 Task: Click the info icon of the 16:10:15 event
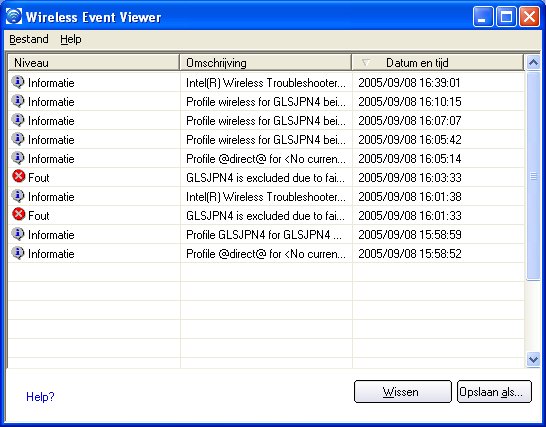click(x=18, y=101)
